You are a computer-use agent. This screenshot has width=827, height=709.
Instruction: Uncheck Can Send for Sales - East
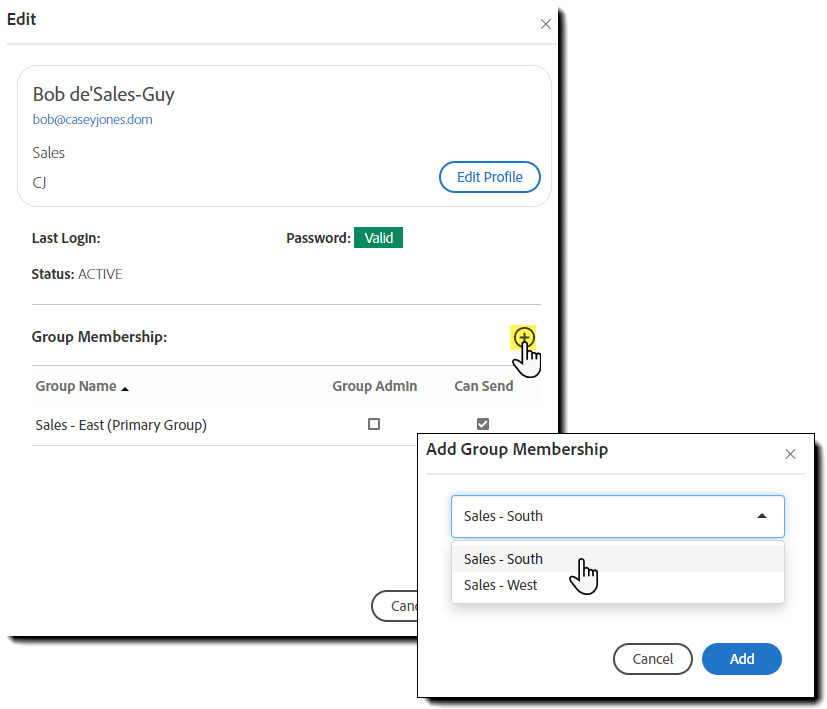(x=483, y=424)
